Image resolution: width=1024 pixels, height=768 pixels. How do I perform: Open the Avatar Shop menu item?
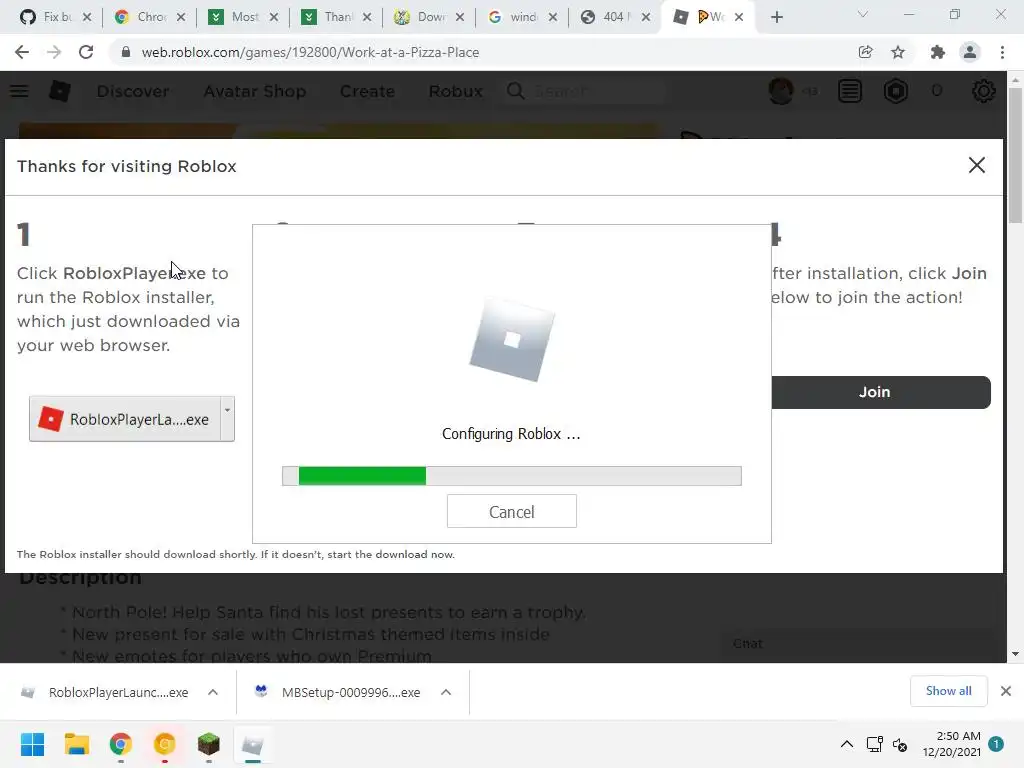pyautogui.click(x=255, y=91)
